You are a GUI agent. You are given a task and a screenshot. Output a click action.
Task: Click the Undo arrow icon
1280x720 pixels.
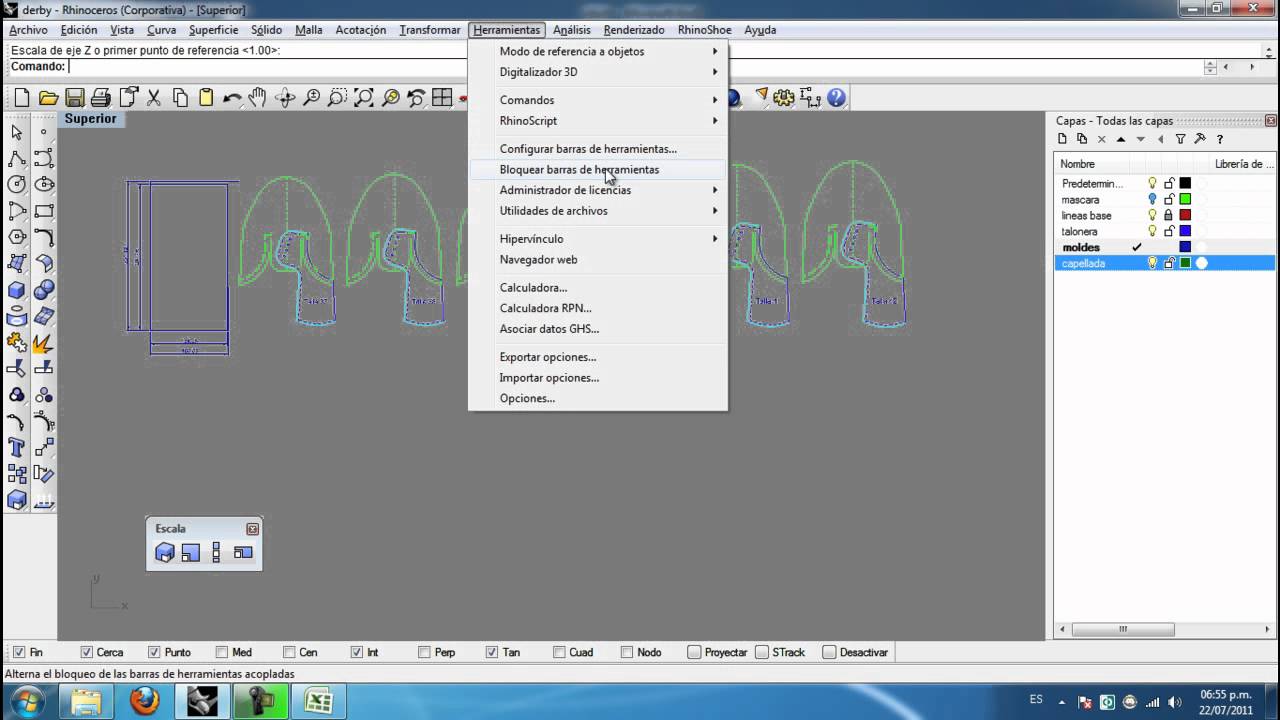click(232, 98)
